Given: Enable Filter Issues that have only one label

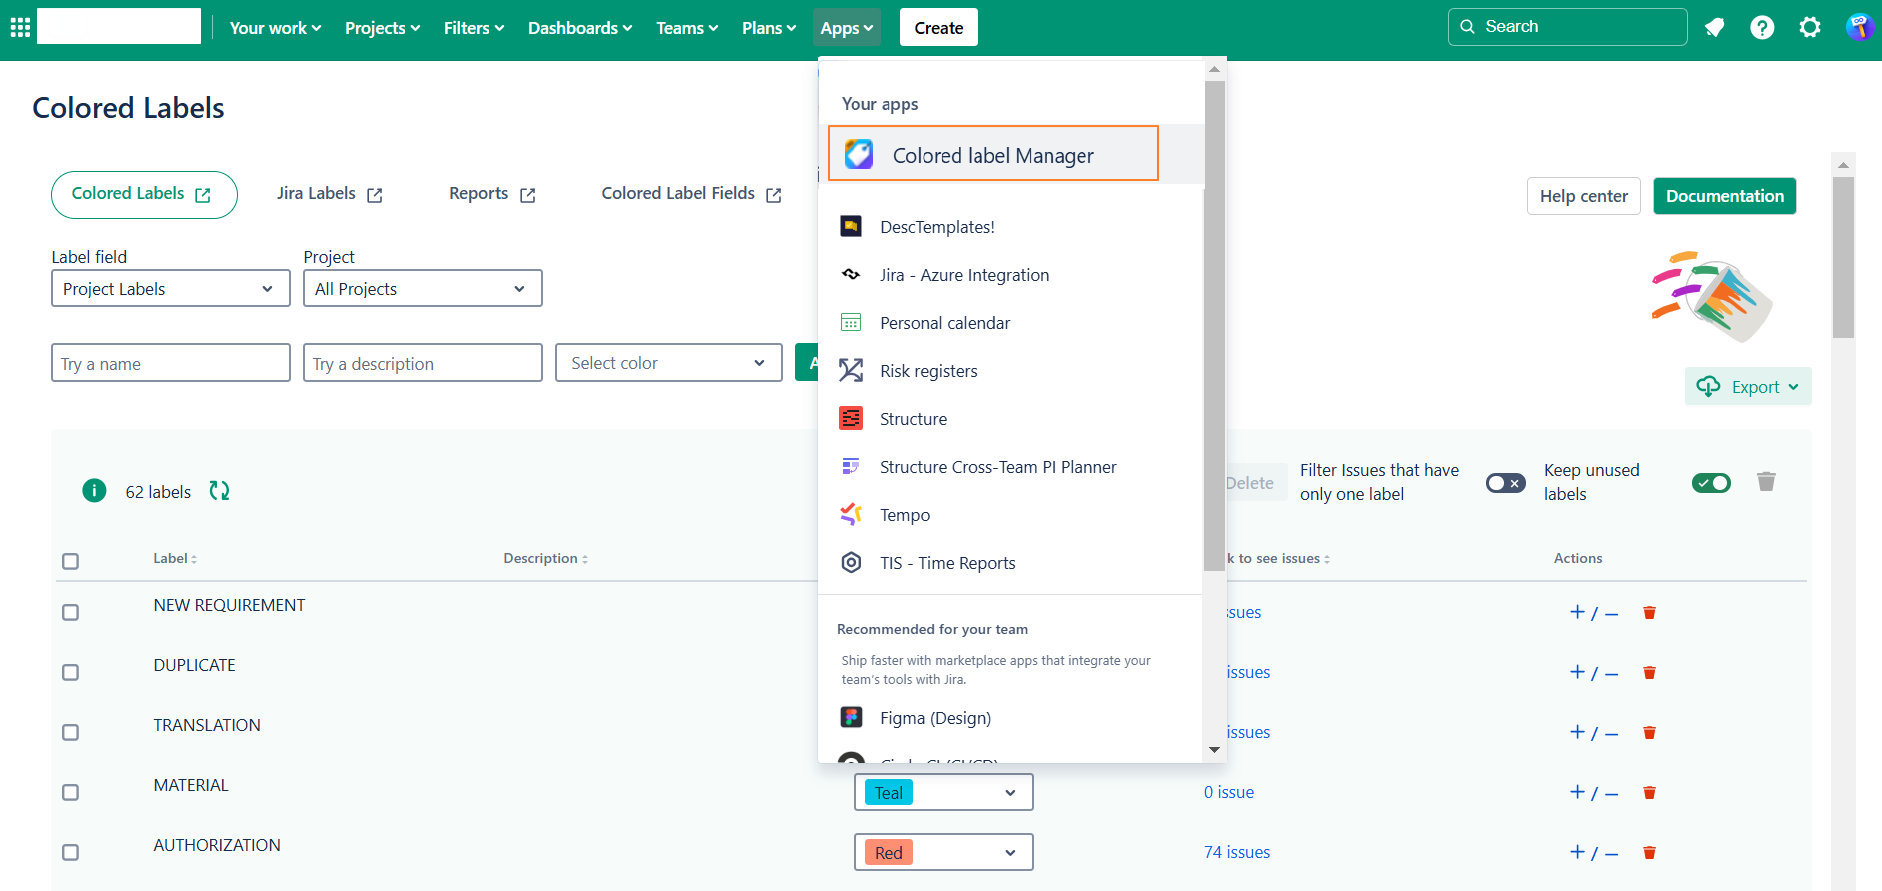Looking at the screenshot, I should coord(1505,483).
